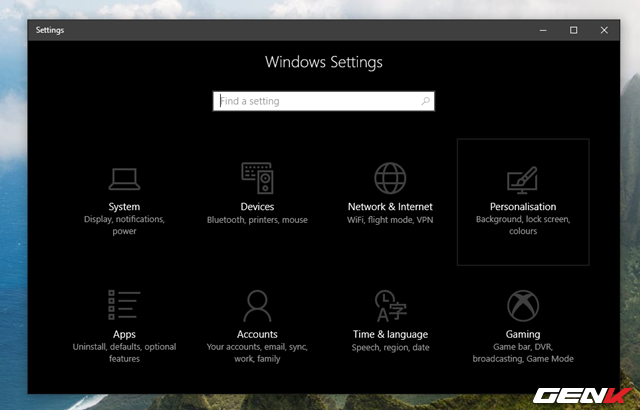Click the magnifier icon in search box
This screenshot has height=410, width=640.
click(425, 101)
